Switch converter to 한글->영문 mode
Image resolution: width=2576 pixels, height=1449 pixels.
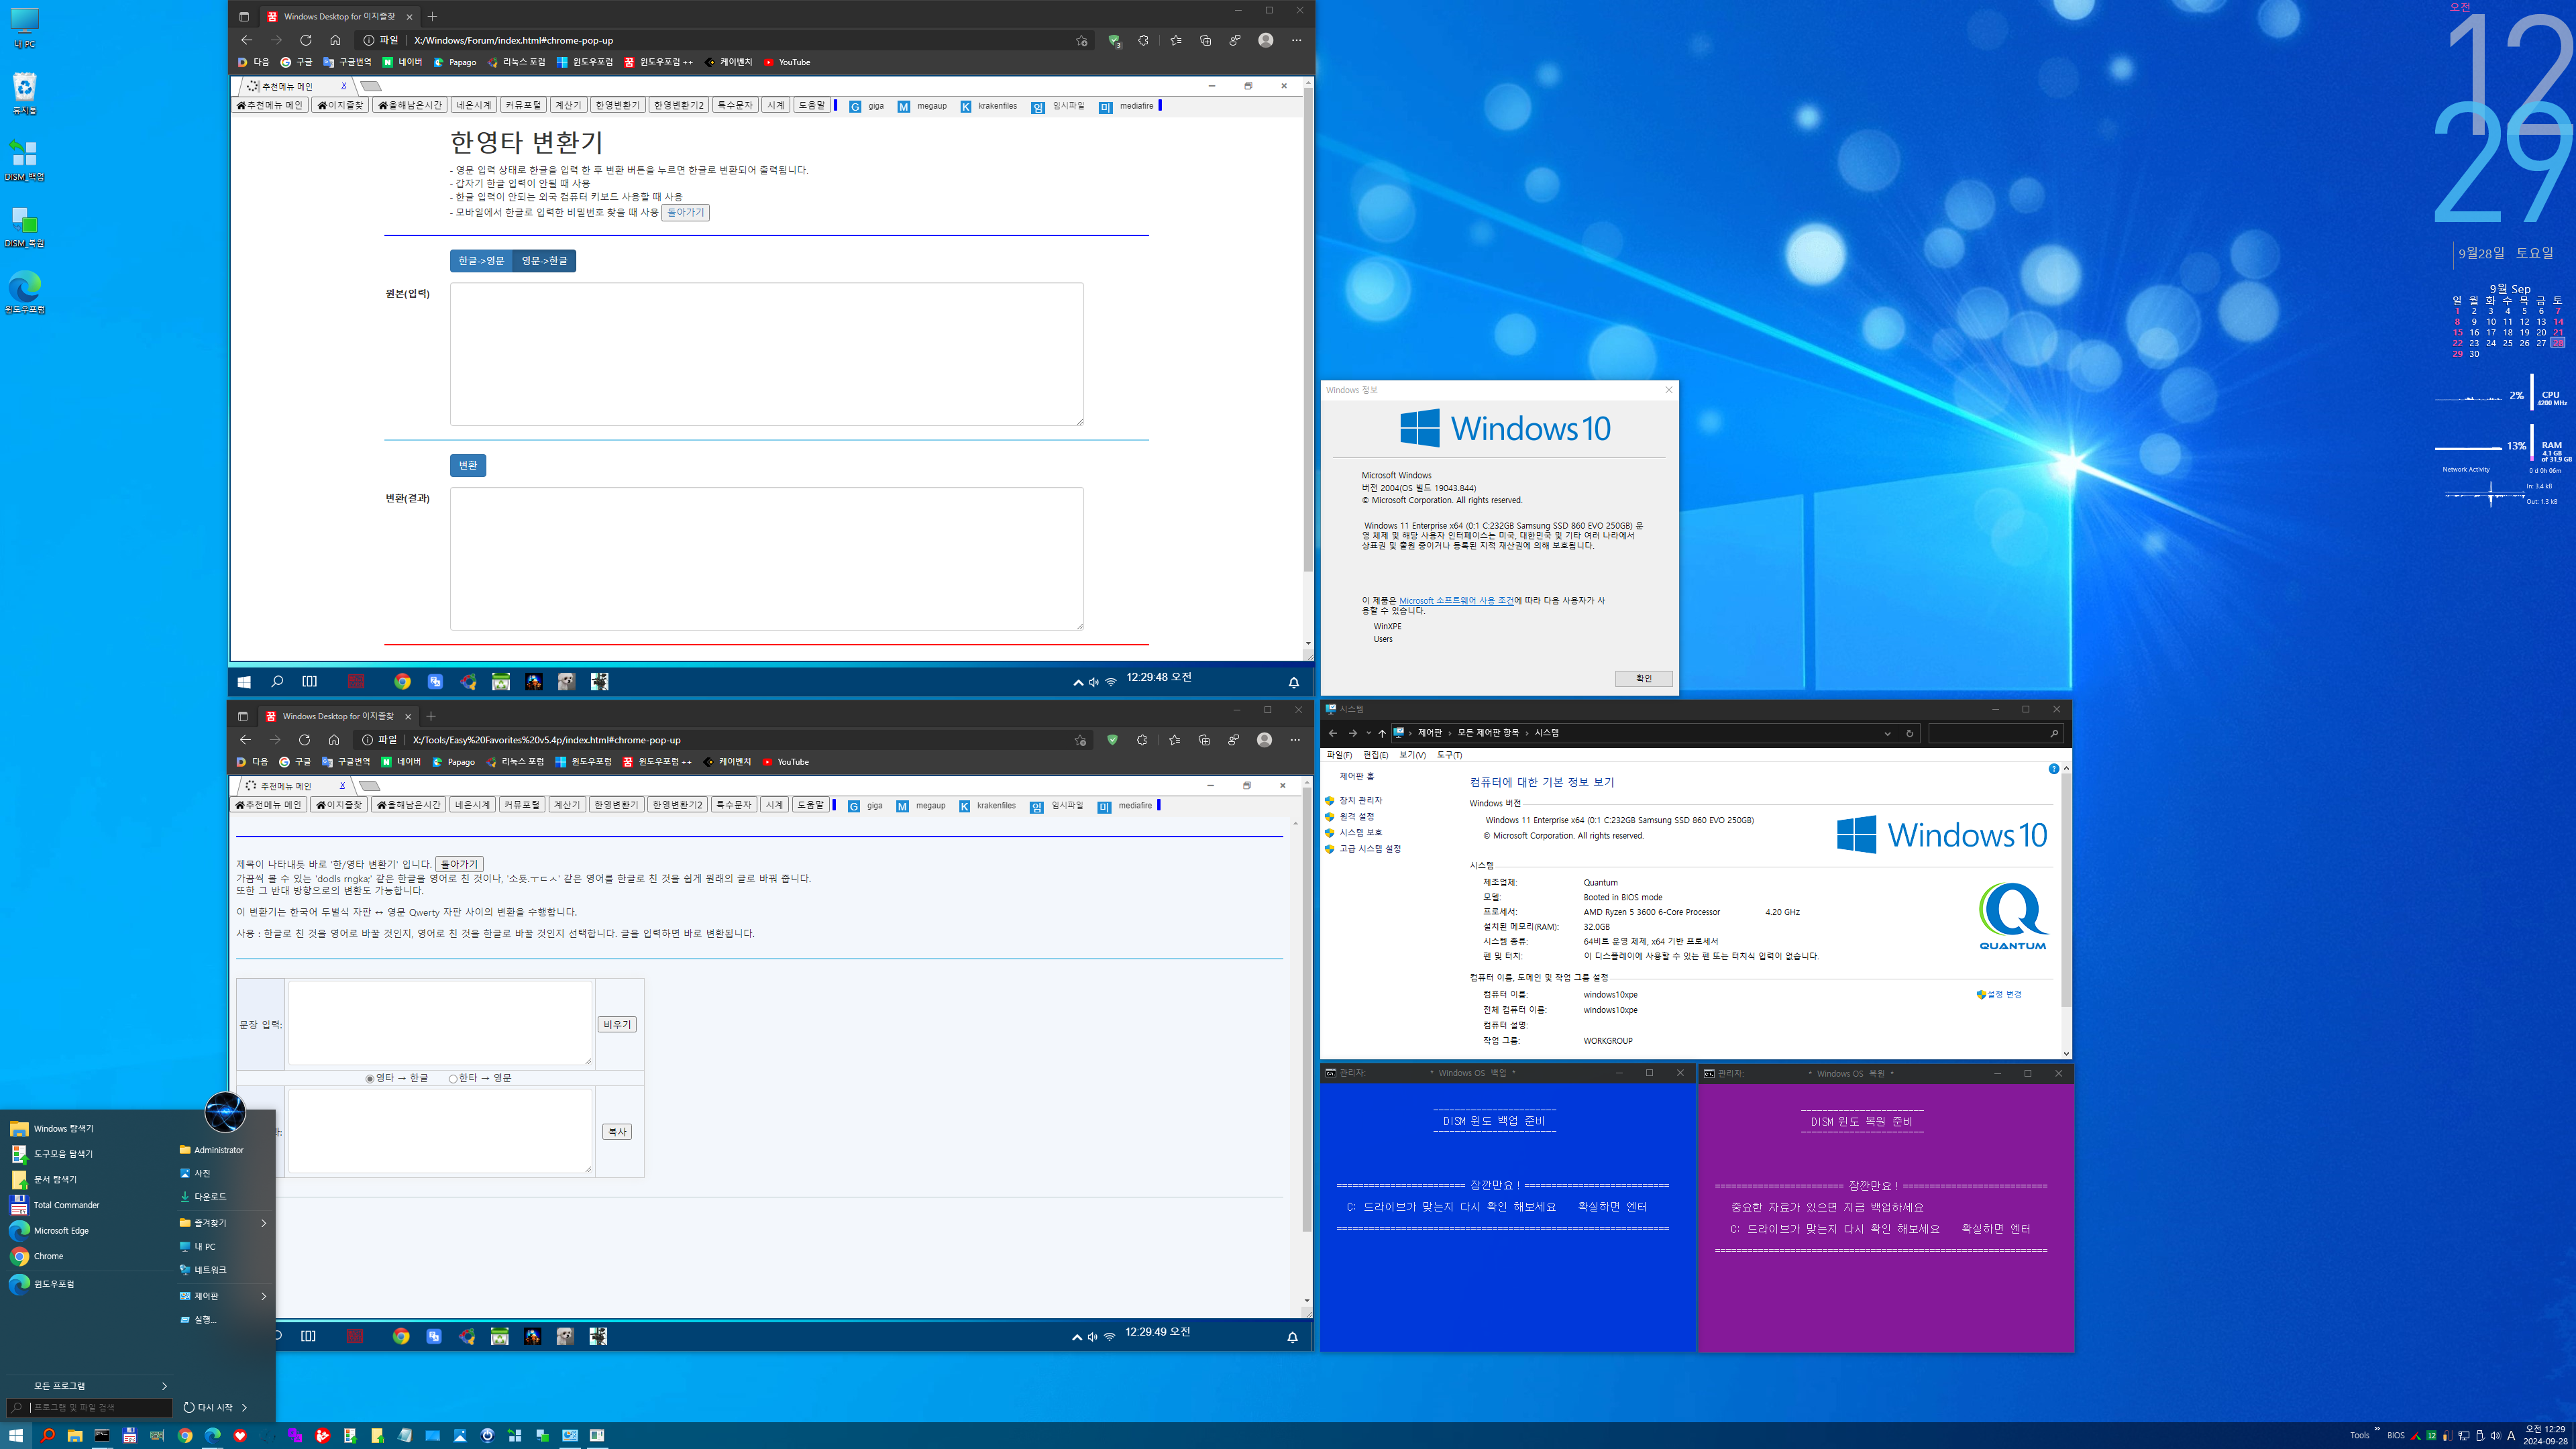481,261
